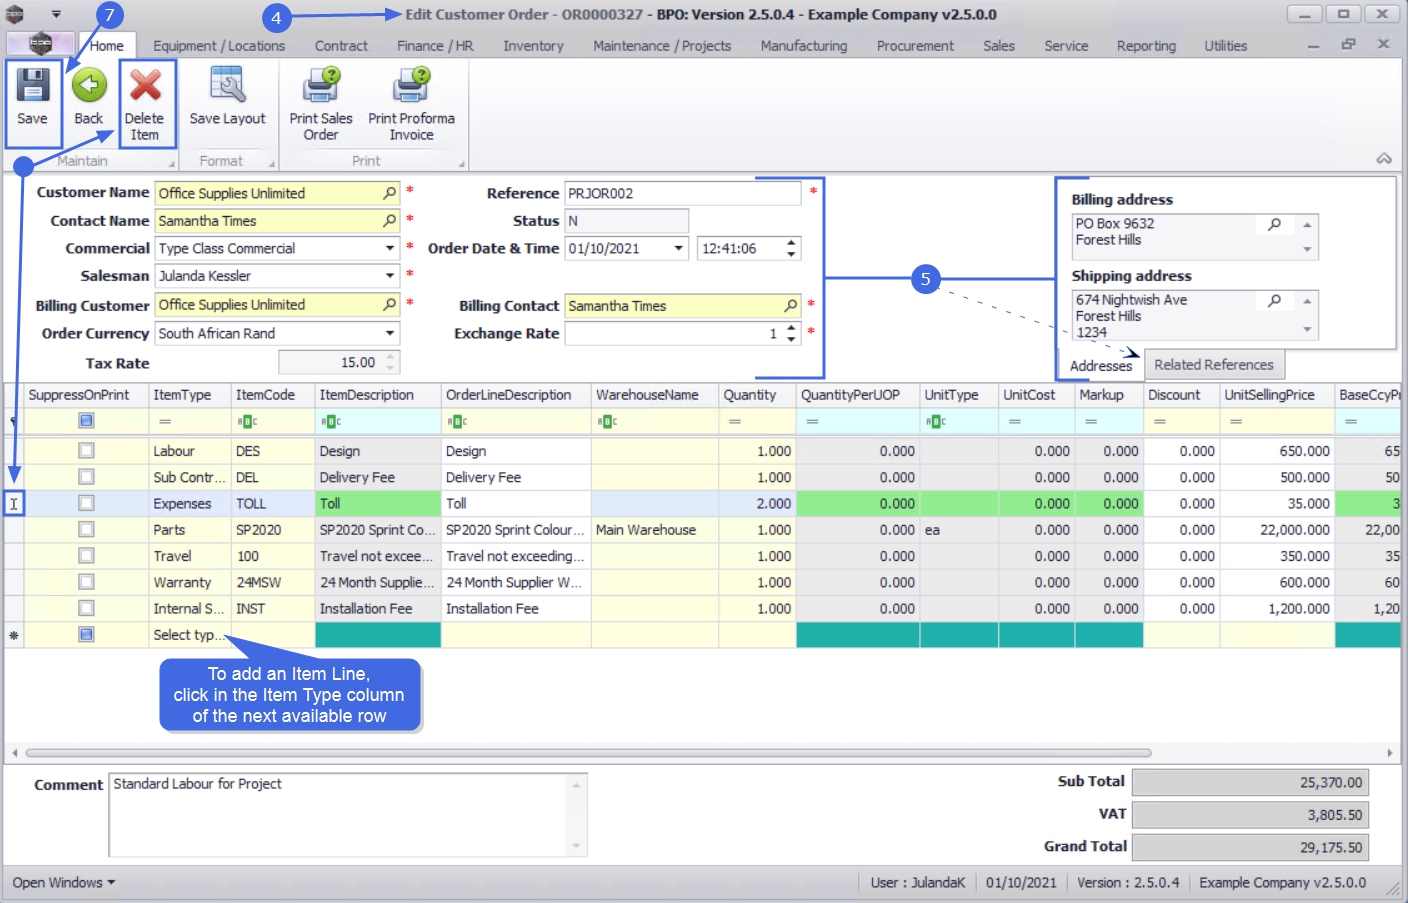
Task: Click the Print Sales Order icon
Action: click(x=321, y=87)
